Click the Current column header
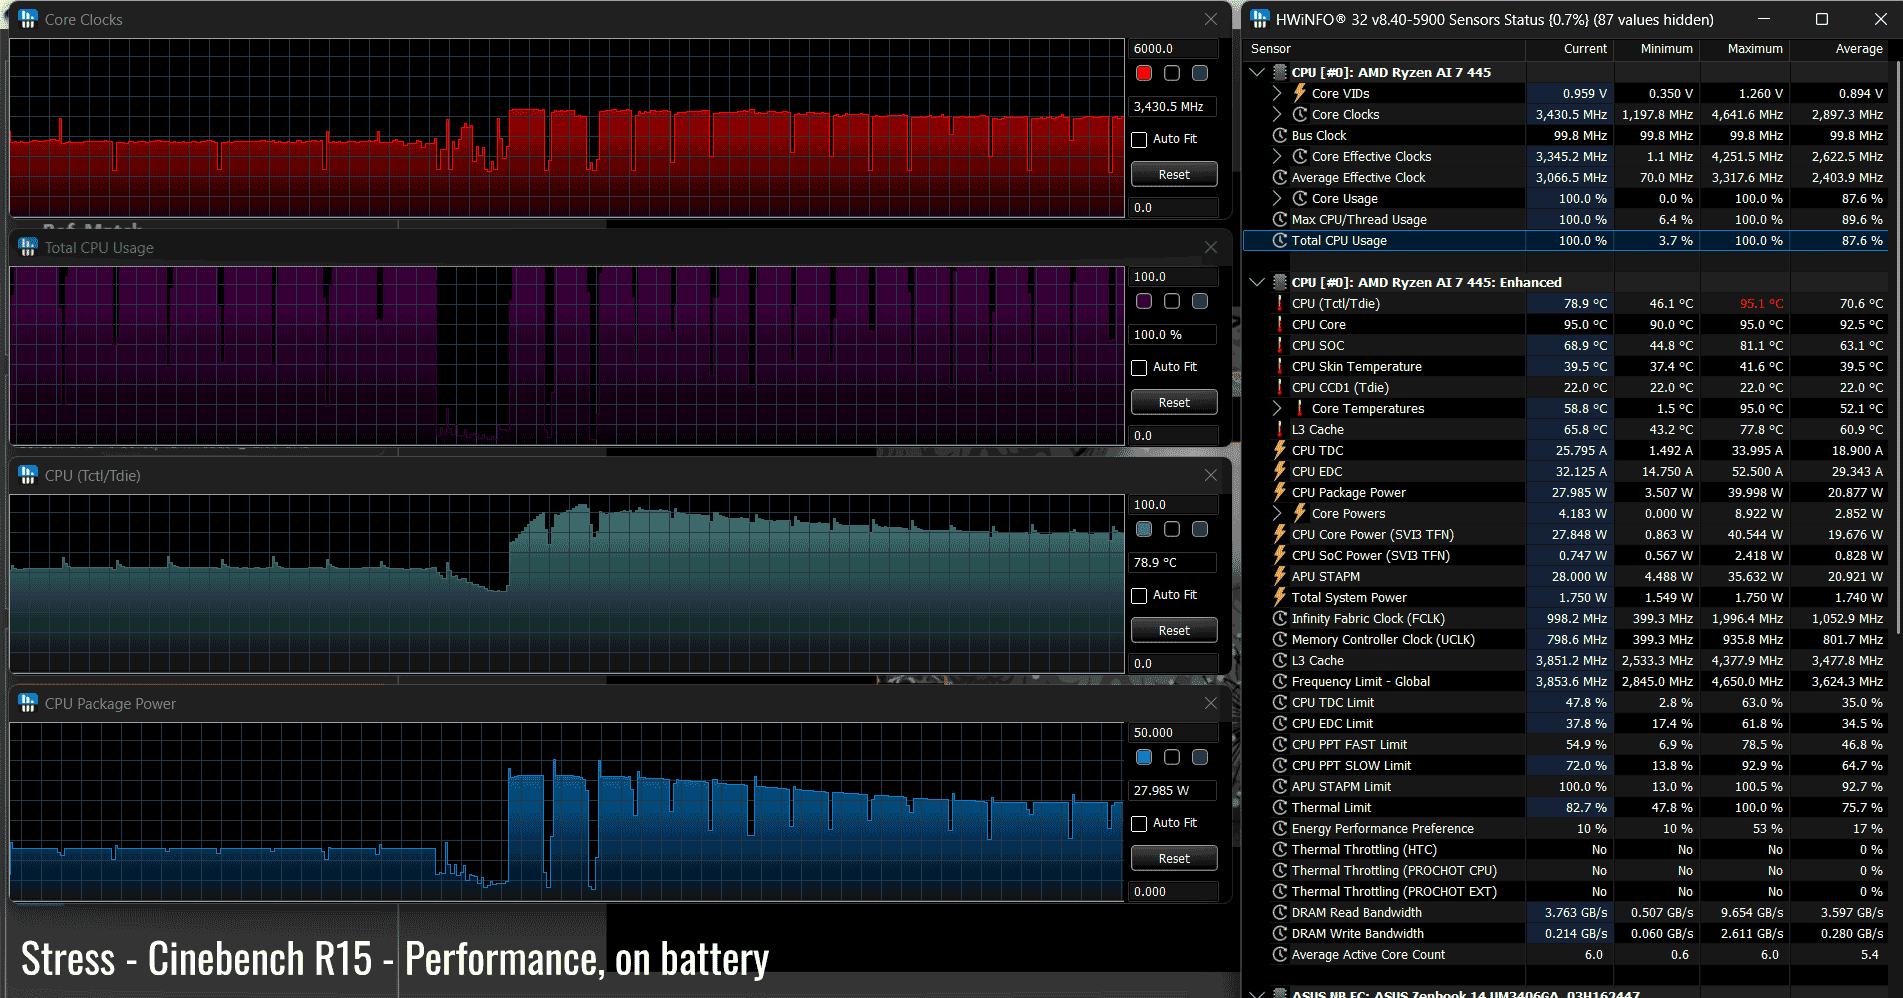Image resolution: width=1903 pixels, height=998 pixels. 1569,48
